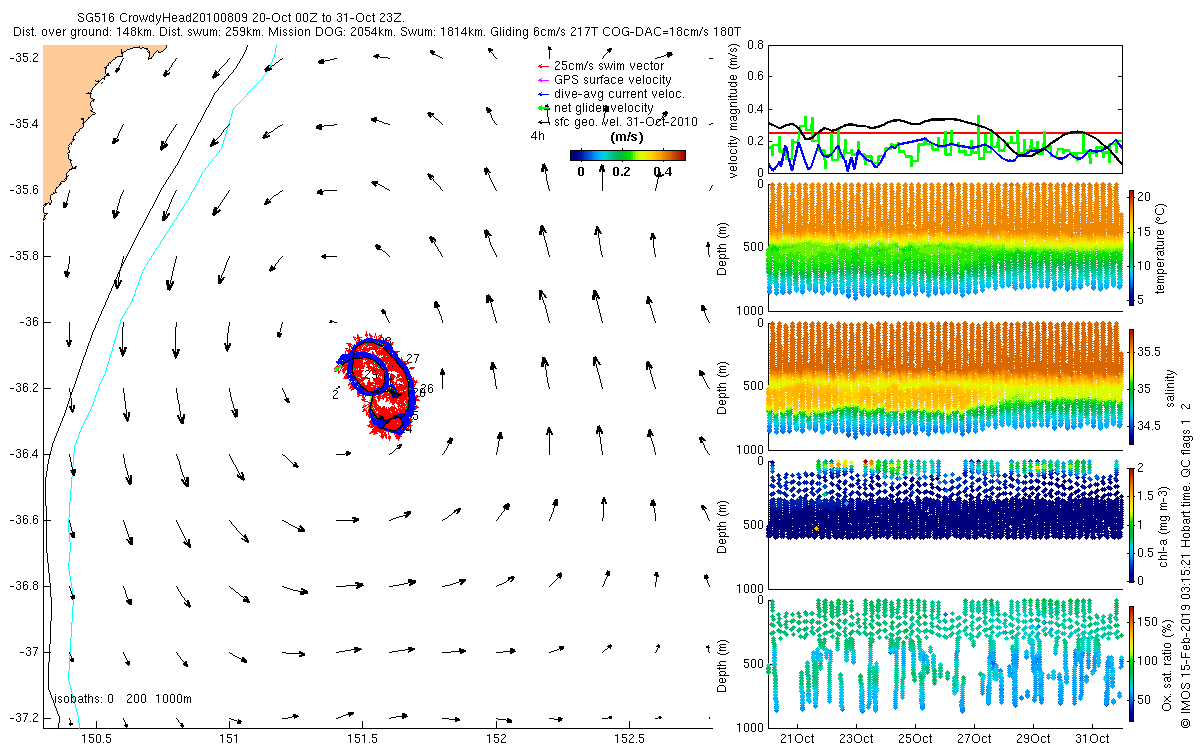Click the isobaths 0 200 1000m label
This screenshot has width=1200, height=750.
point(123,698)
